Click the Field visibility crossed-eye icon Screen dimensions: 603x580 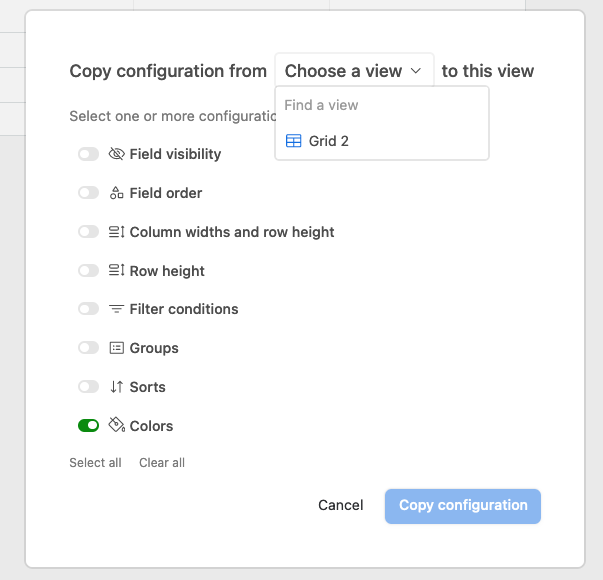[117, 154]
